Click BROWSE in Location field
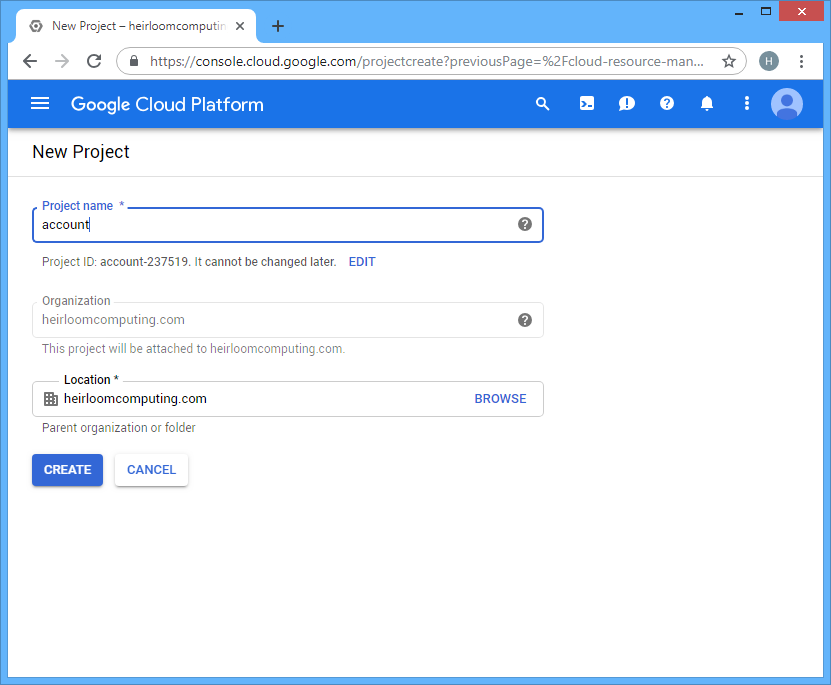This screenshot has width=831, height=685. point(500,399)
